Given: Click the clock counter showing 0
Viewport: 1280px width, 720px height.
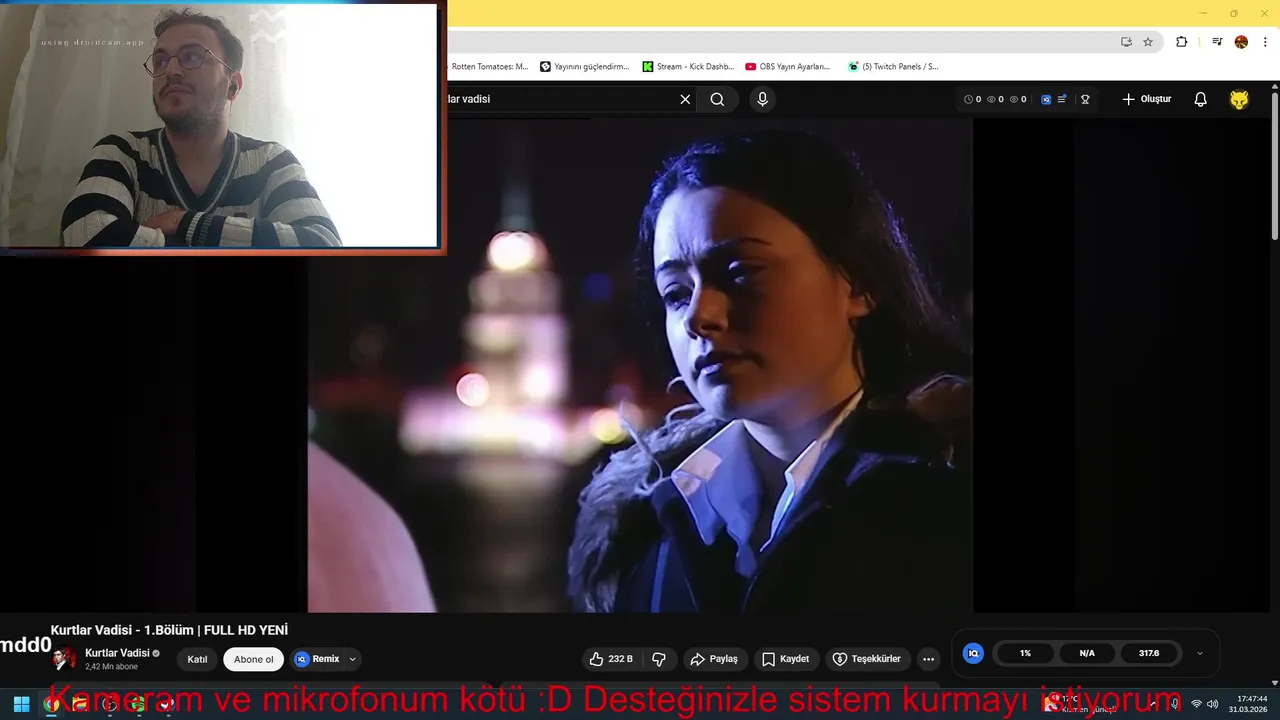Looking at the screenshot, I should click(x=972, y=99).
